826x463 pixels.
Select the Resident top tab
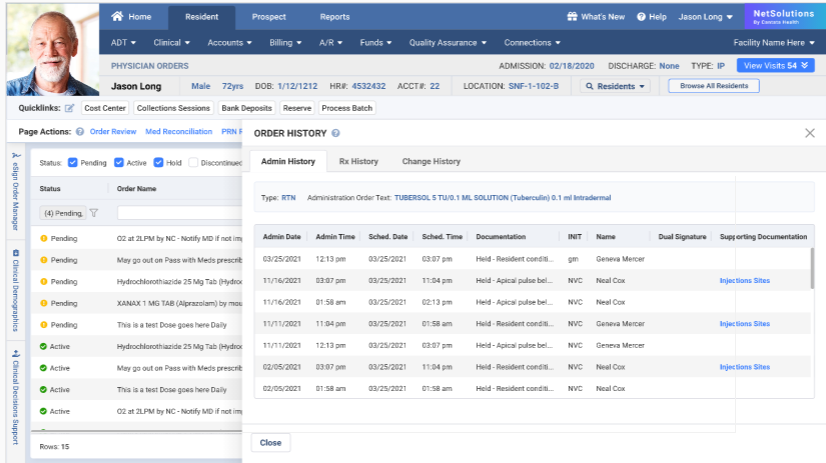coord(202,17)
